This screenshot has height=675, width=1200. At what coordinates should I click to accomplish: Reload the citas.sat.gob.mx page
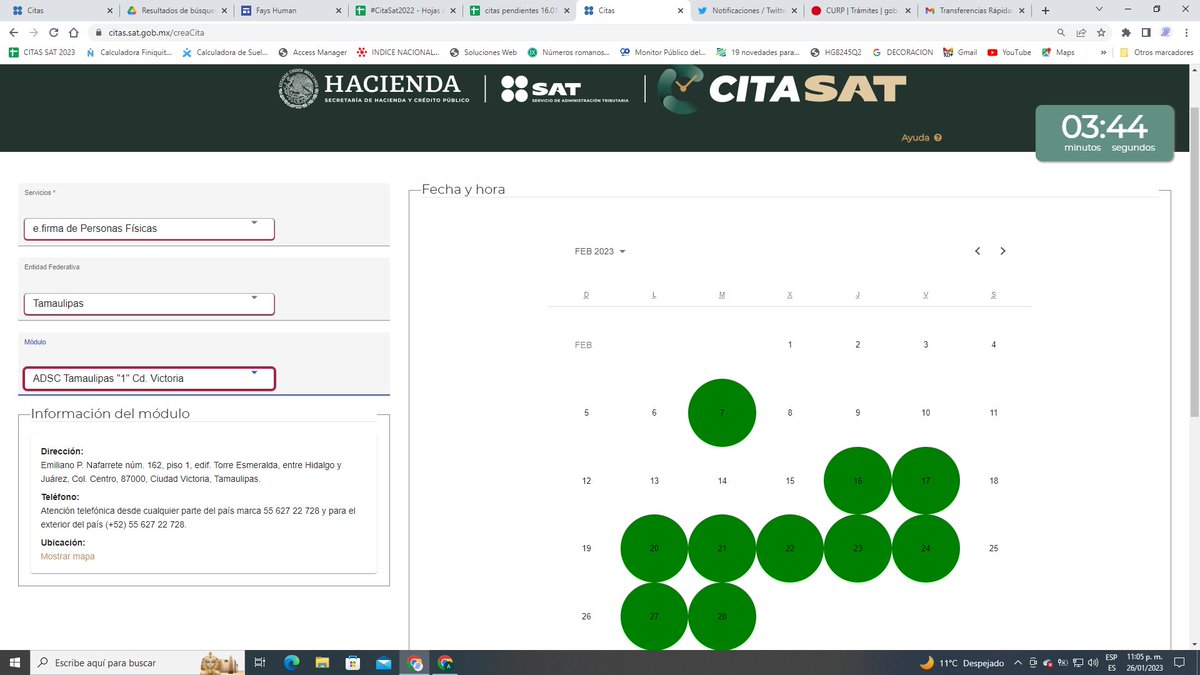point(53,32)
